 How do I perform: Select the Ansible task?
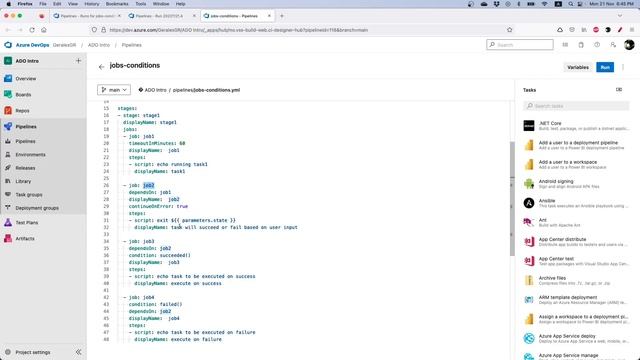click(576, 203)
